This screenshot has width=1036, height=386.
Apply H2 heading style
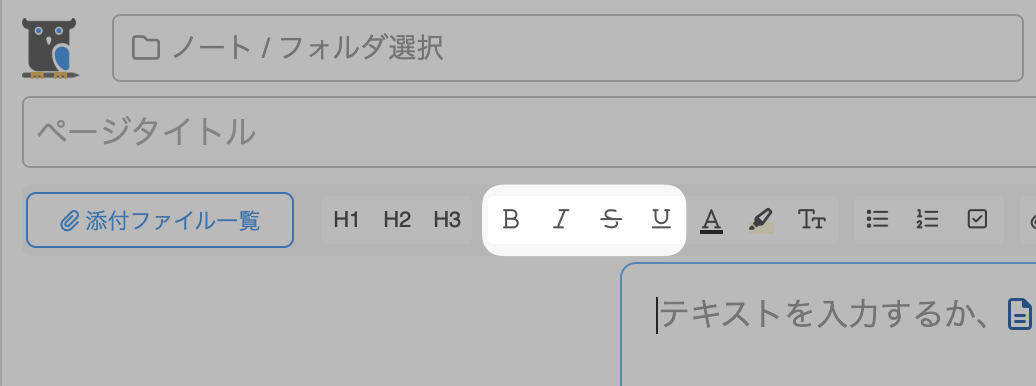click(x=397, y=219)
